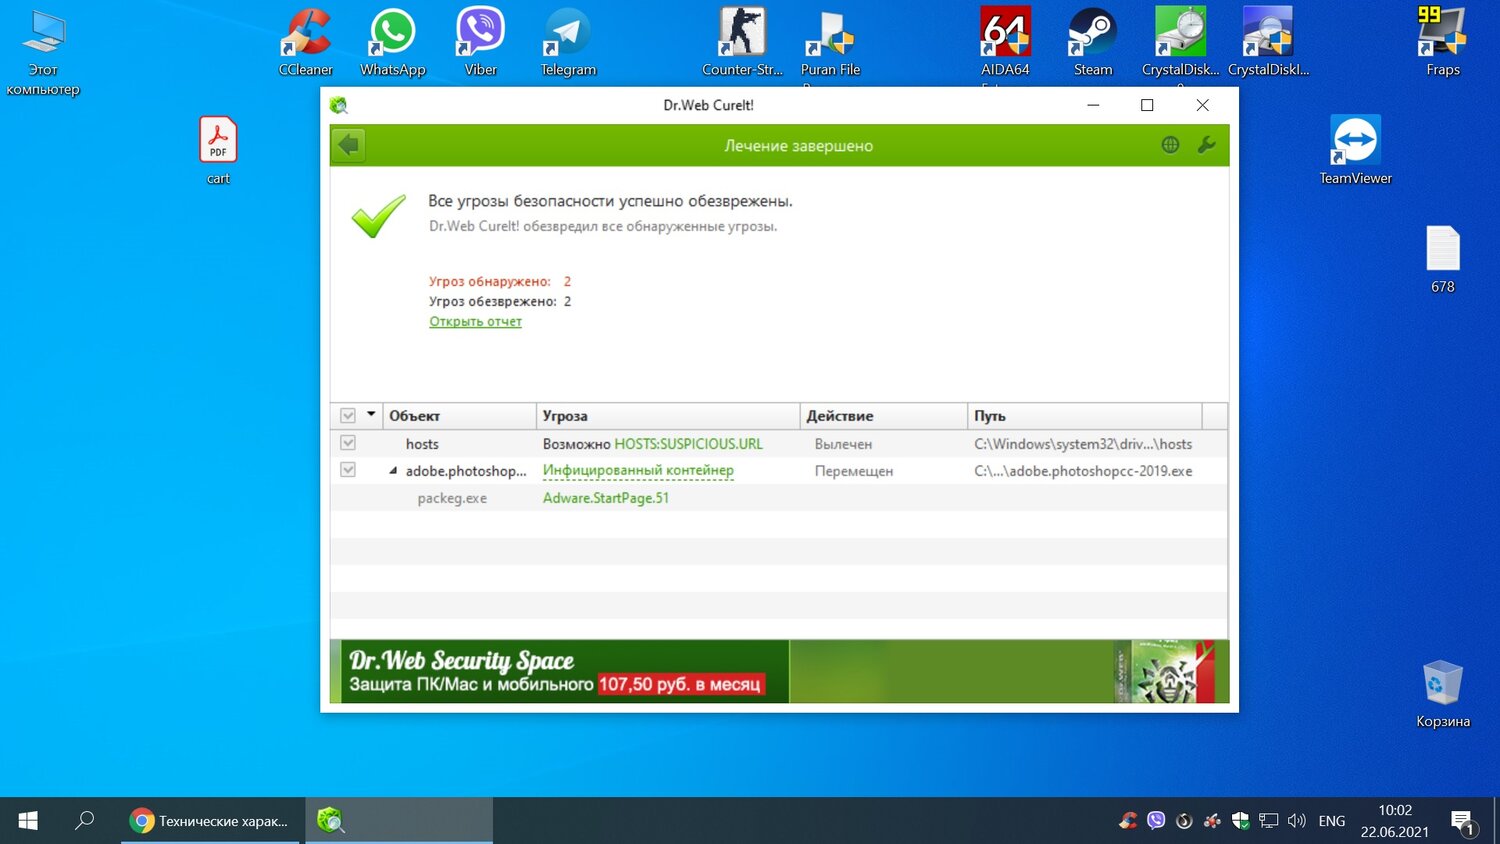Screen dimensions: 1500x844
Task: Select the TeamViewer desktop shortcut
Action: pos(1355,150)
